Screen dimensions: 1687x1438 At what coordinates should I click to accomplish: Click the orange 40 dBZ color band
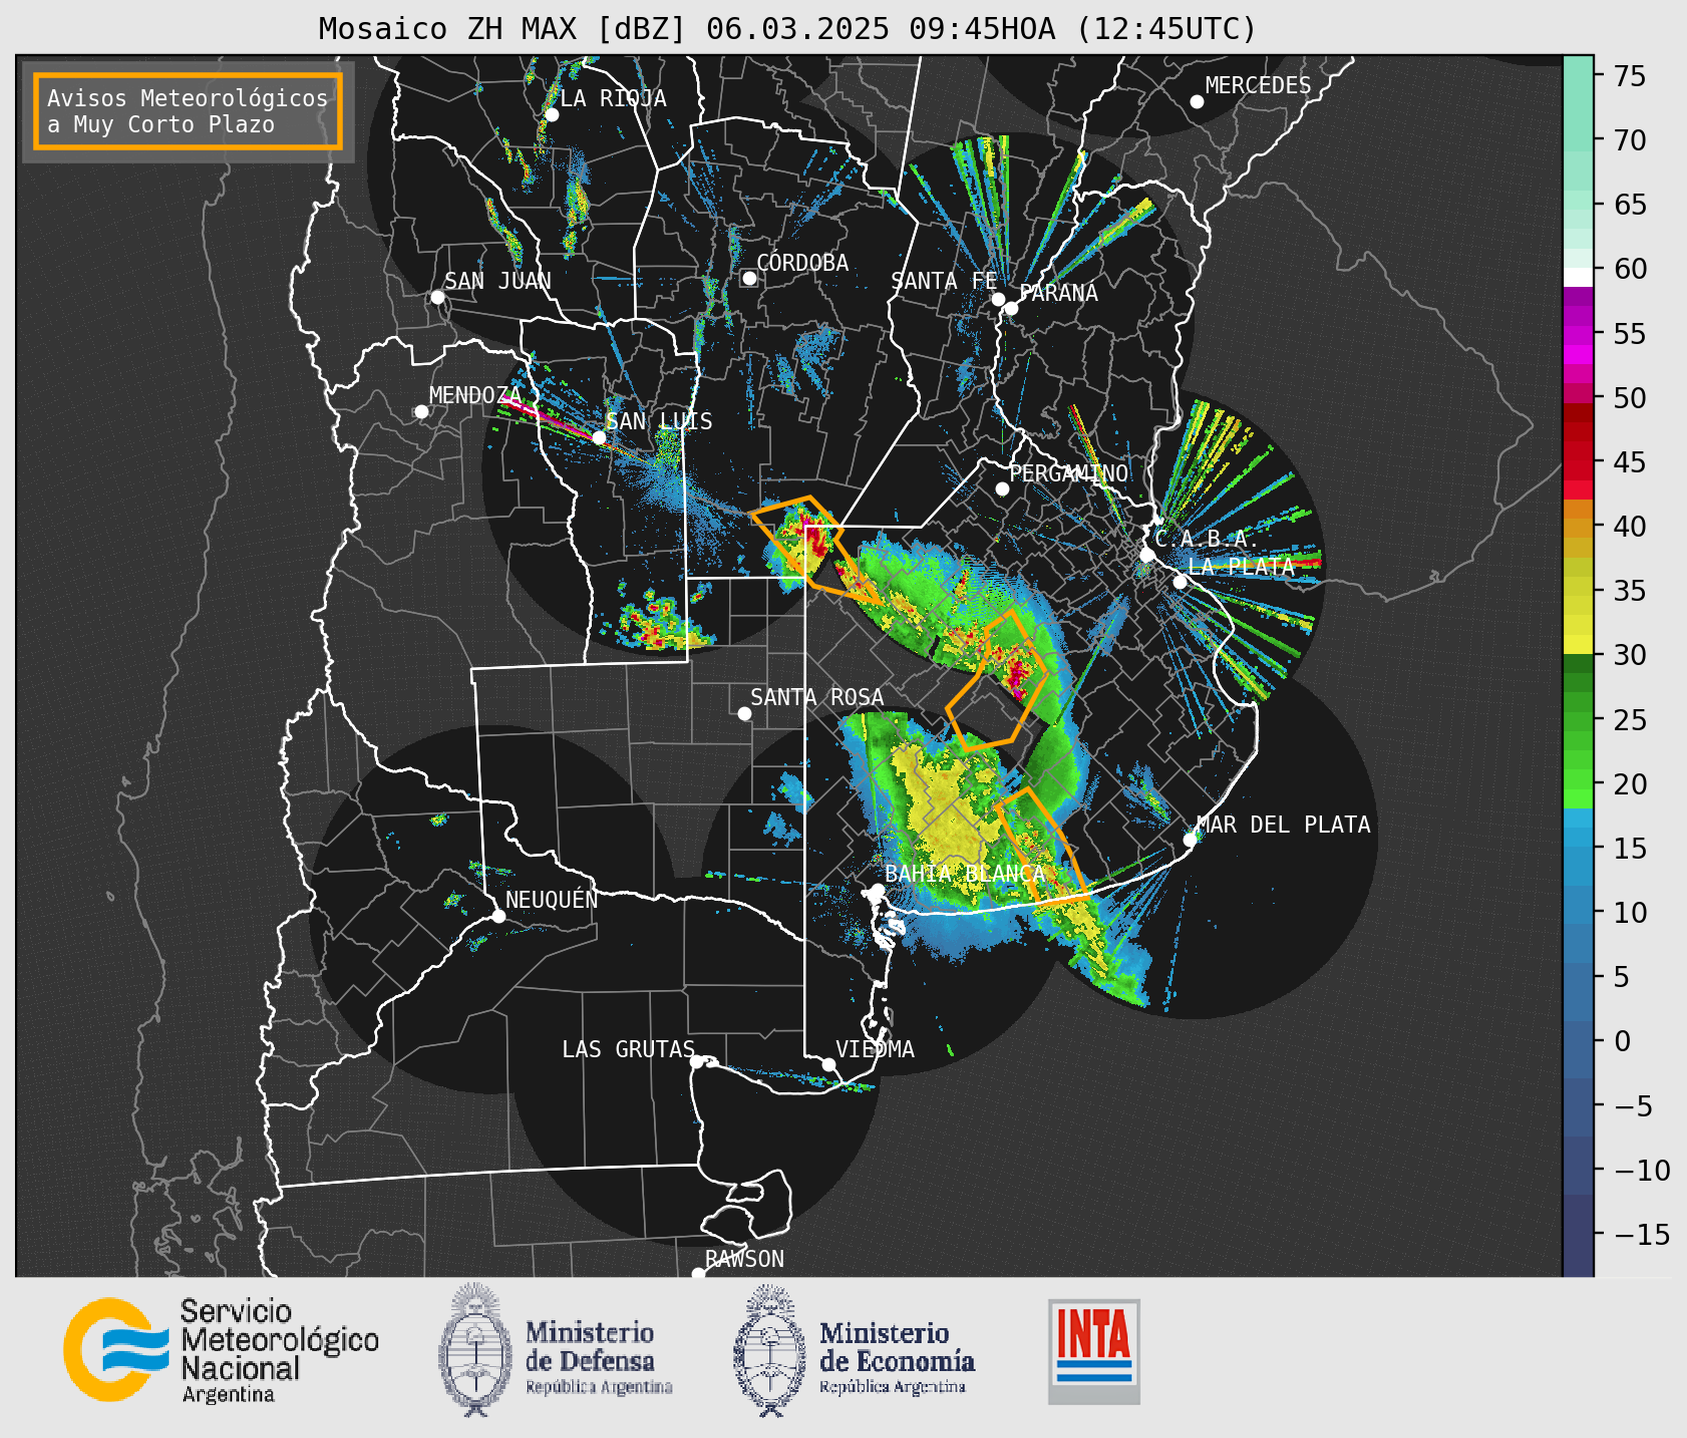click(x=1578, y=527)
